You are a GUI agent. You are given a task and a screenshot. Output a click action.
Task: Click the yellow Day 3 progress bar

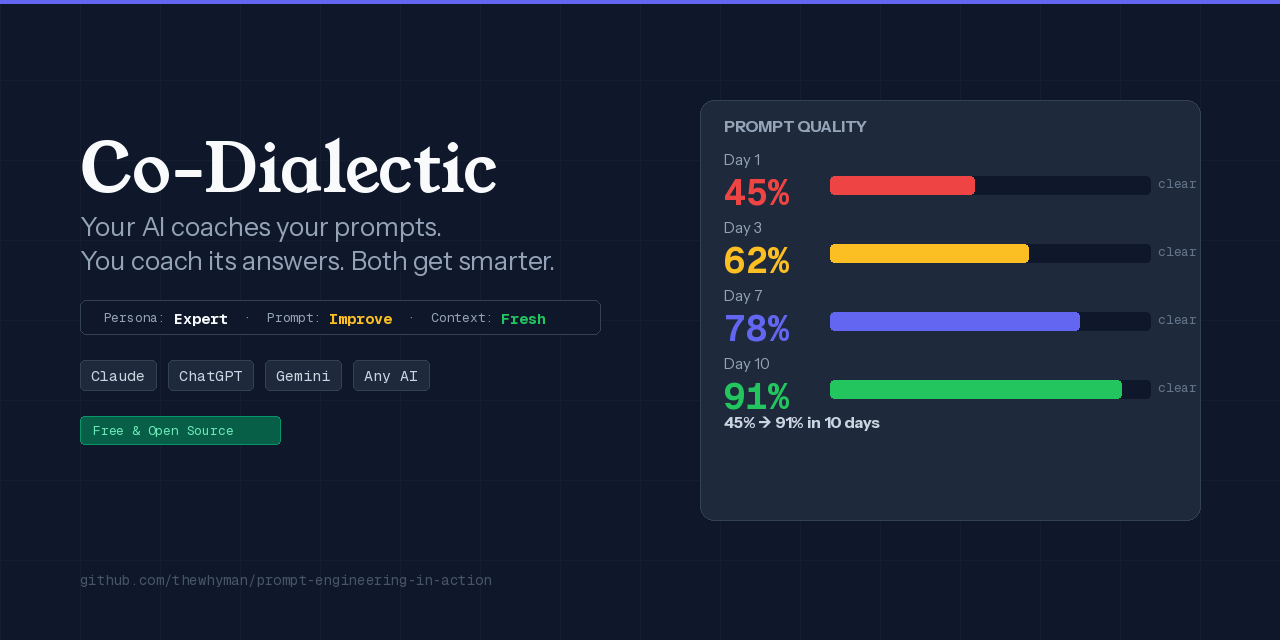(x=929, y=253)
